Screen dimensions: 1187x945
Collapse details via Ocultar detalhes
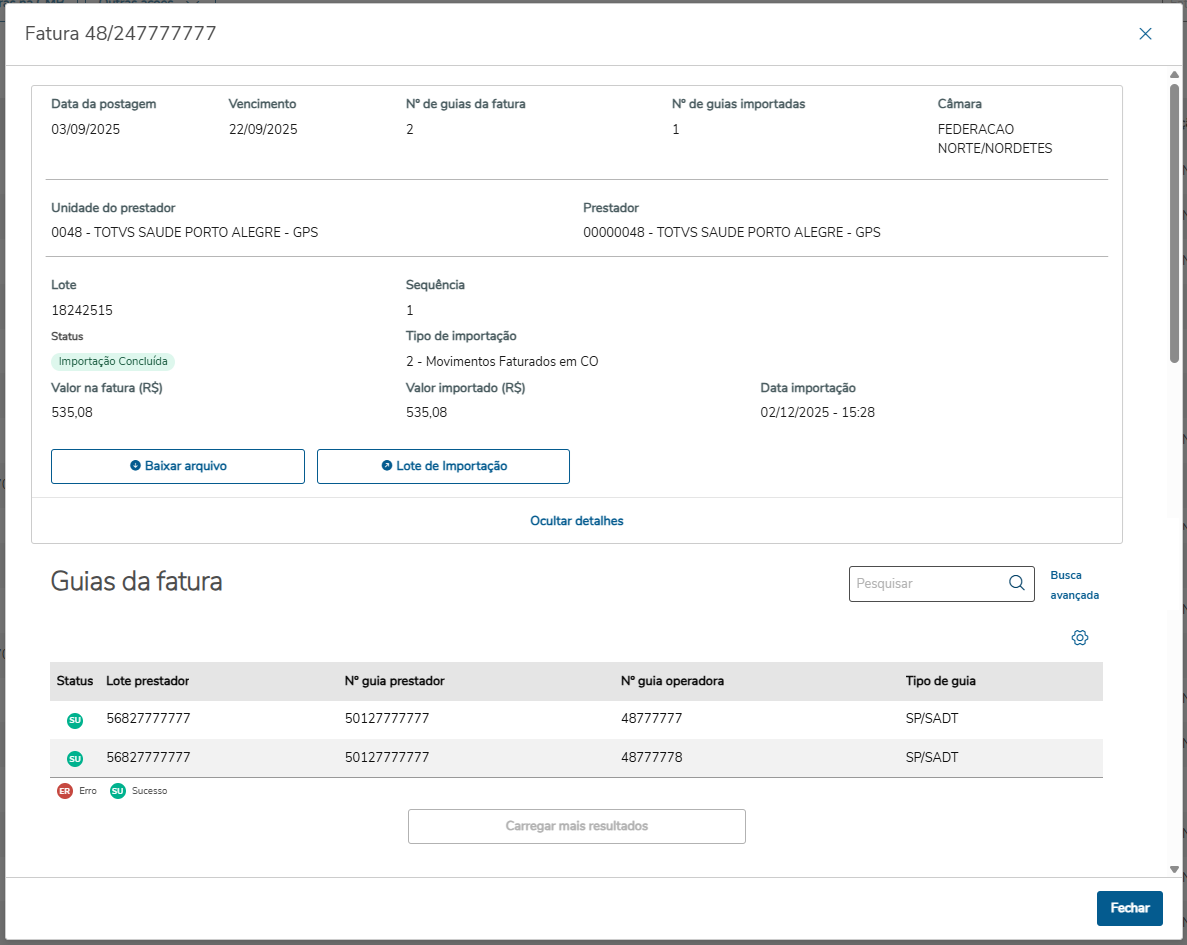coord(577,521)
